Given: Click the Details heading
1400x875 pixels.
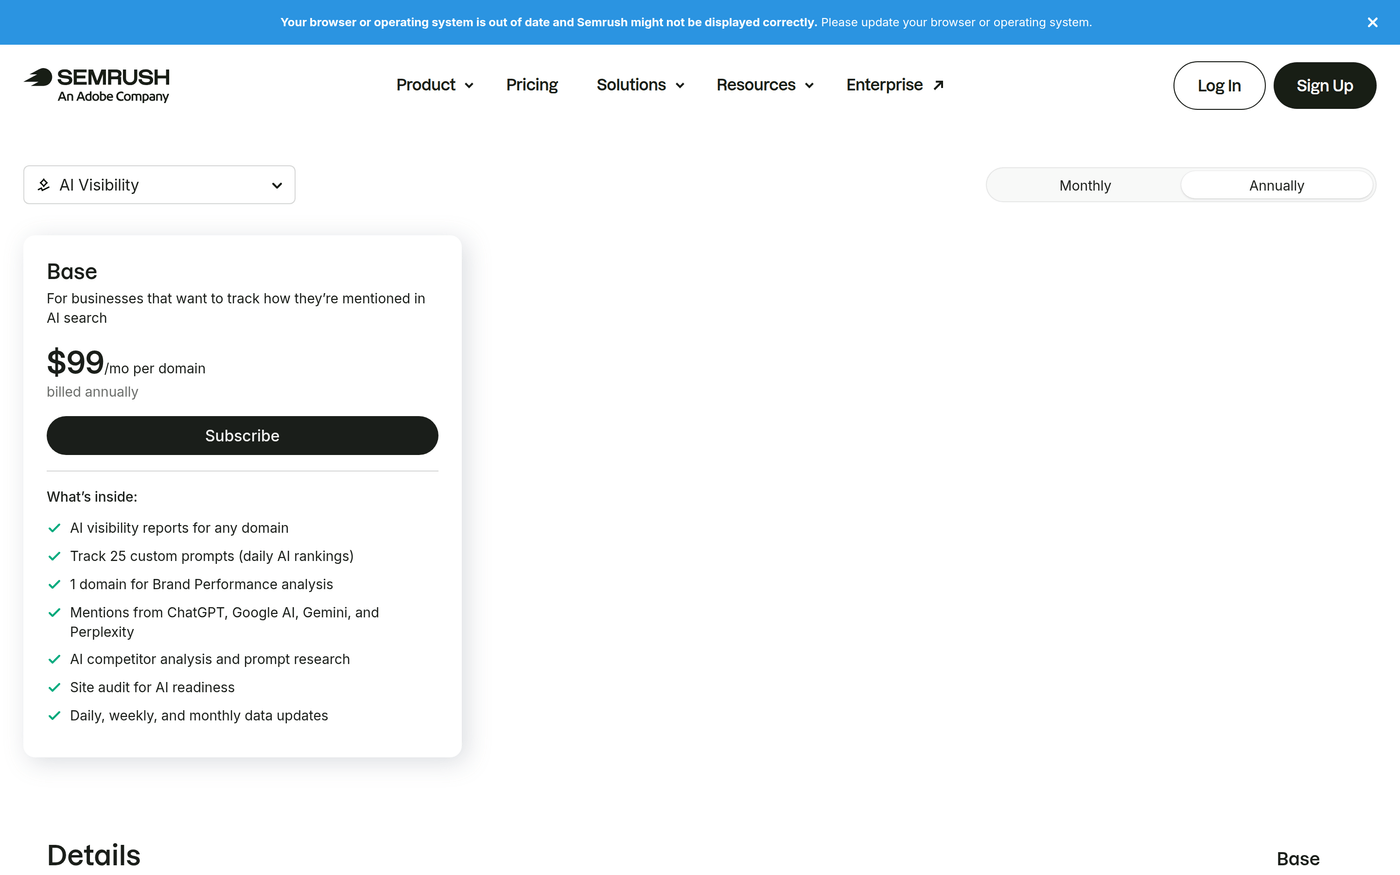Looking at the screenshot, I should click(x=94, y=855).
